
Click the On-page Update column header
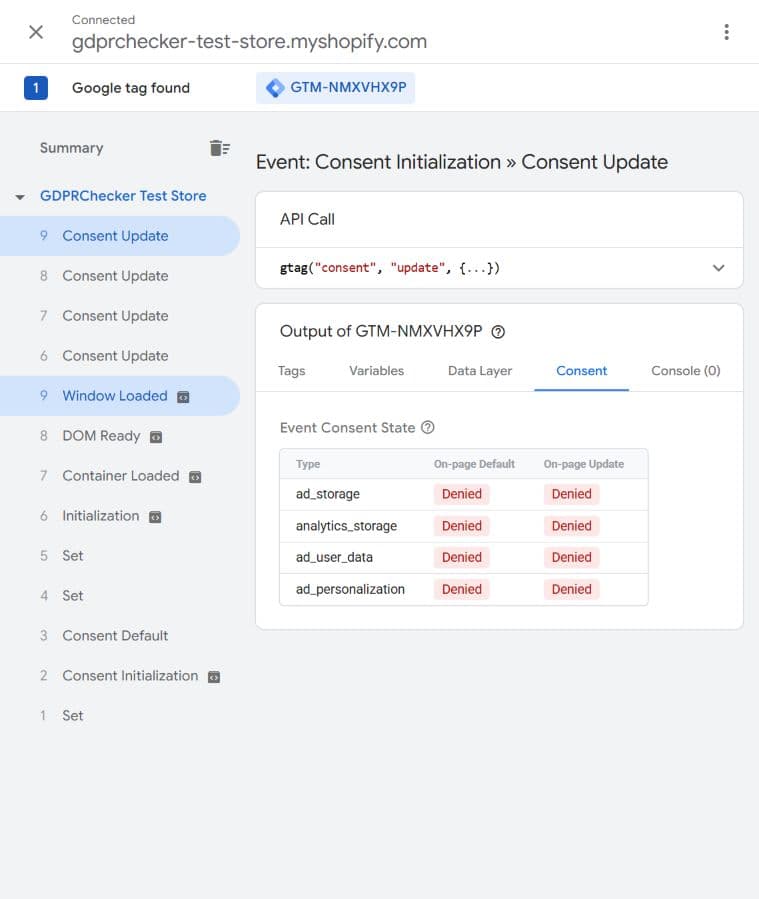(x=584, y=464)
